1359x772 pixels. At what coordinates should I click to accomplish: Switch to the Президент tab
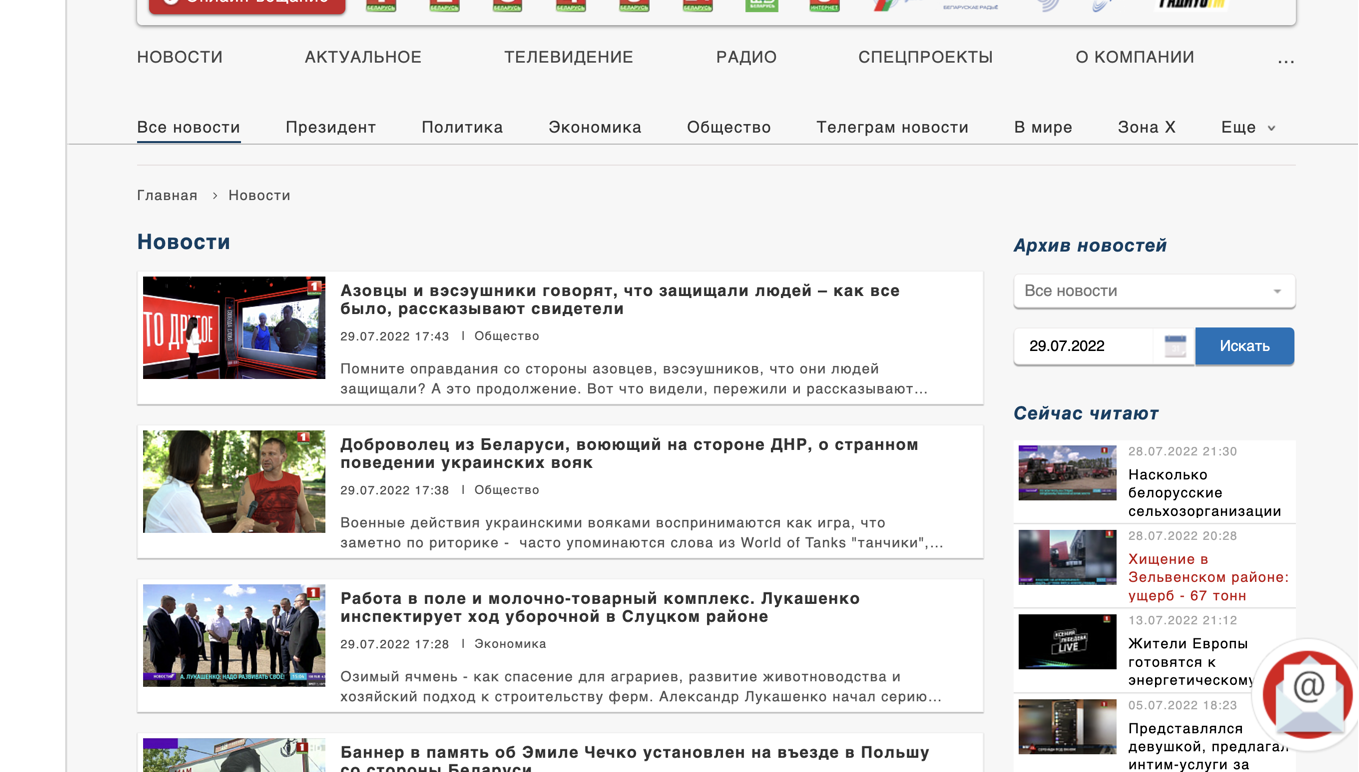(331, 127)
